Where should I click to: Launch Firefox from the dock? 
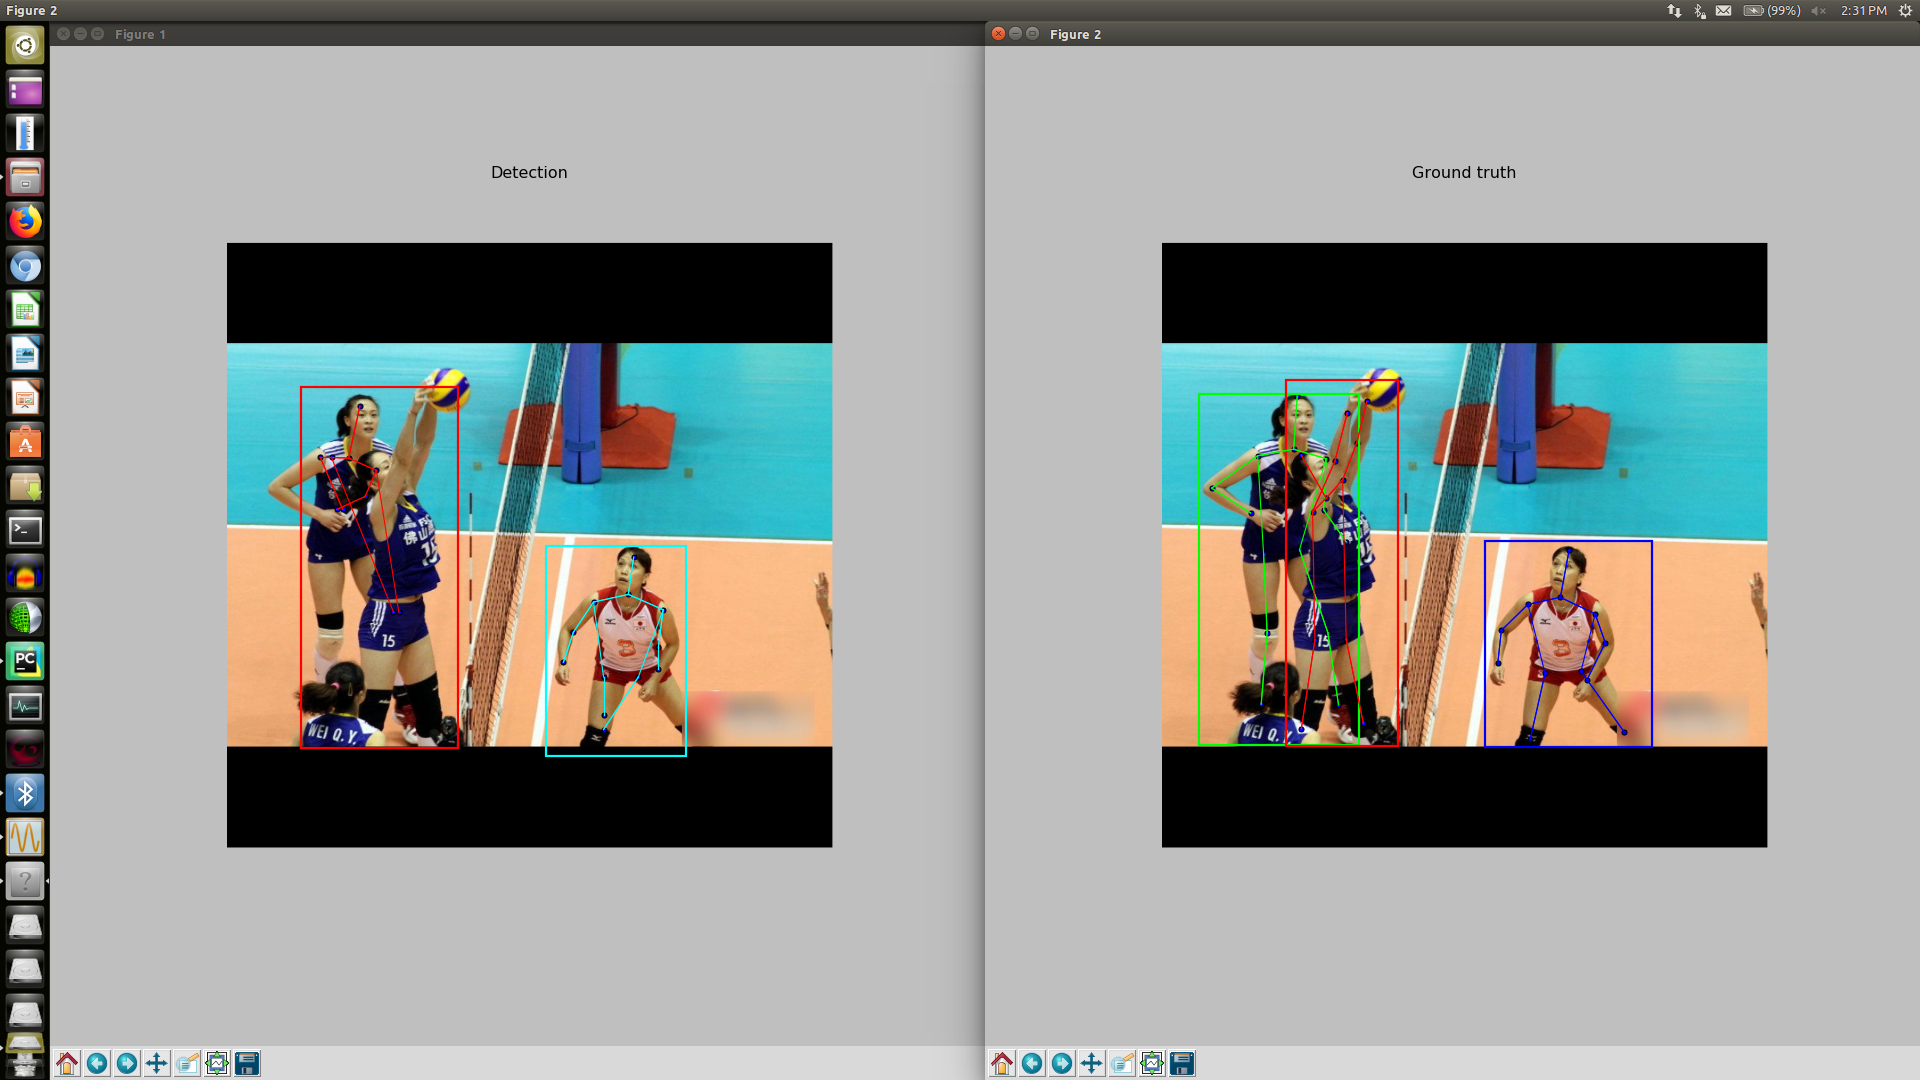25,222
